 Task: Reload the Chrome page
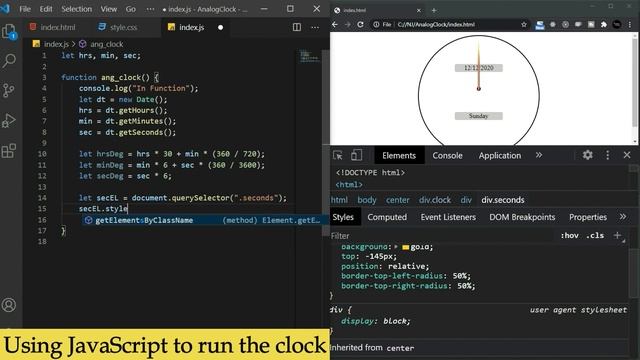[360, 24]
